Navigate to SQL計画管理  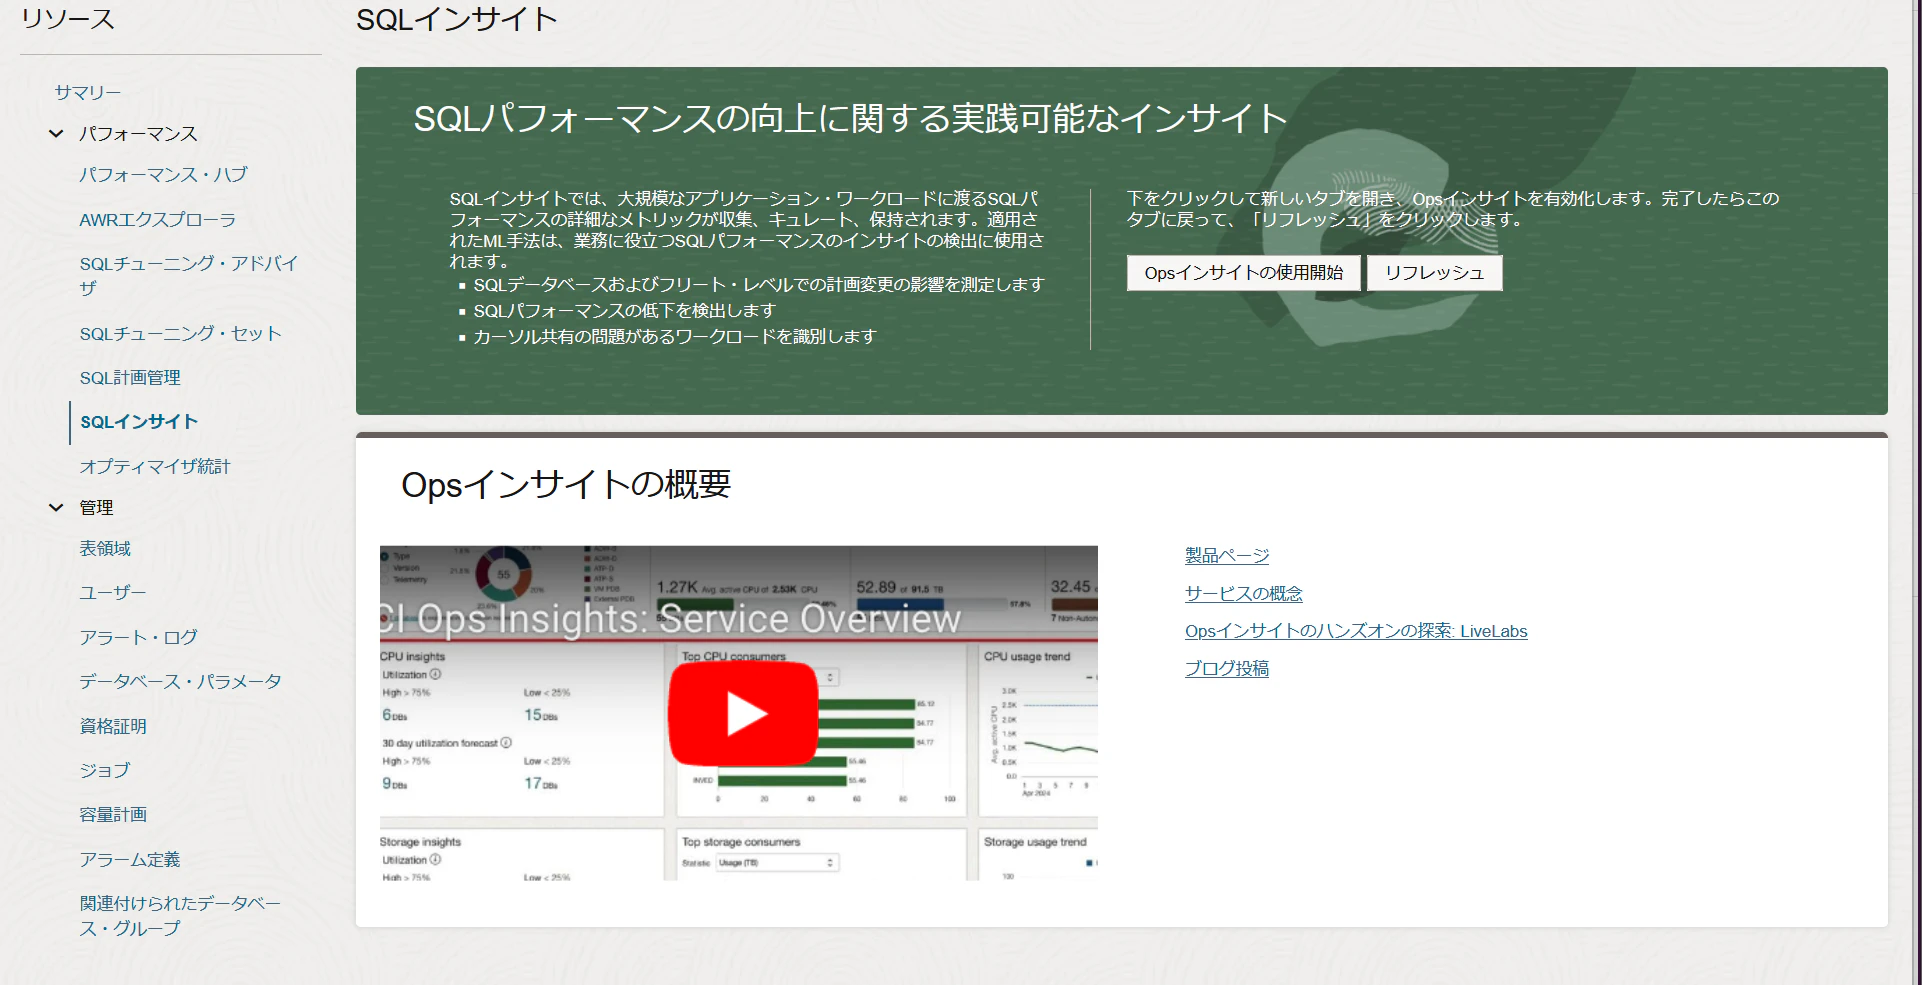point(130,378)
